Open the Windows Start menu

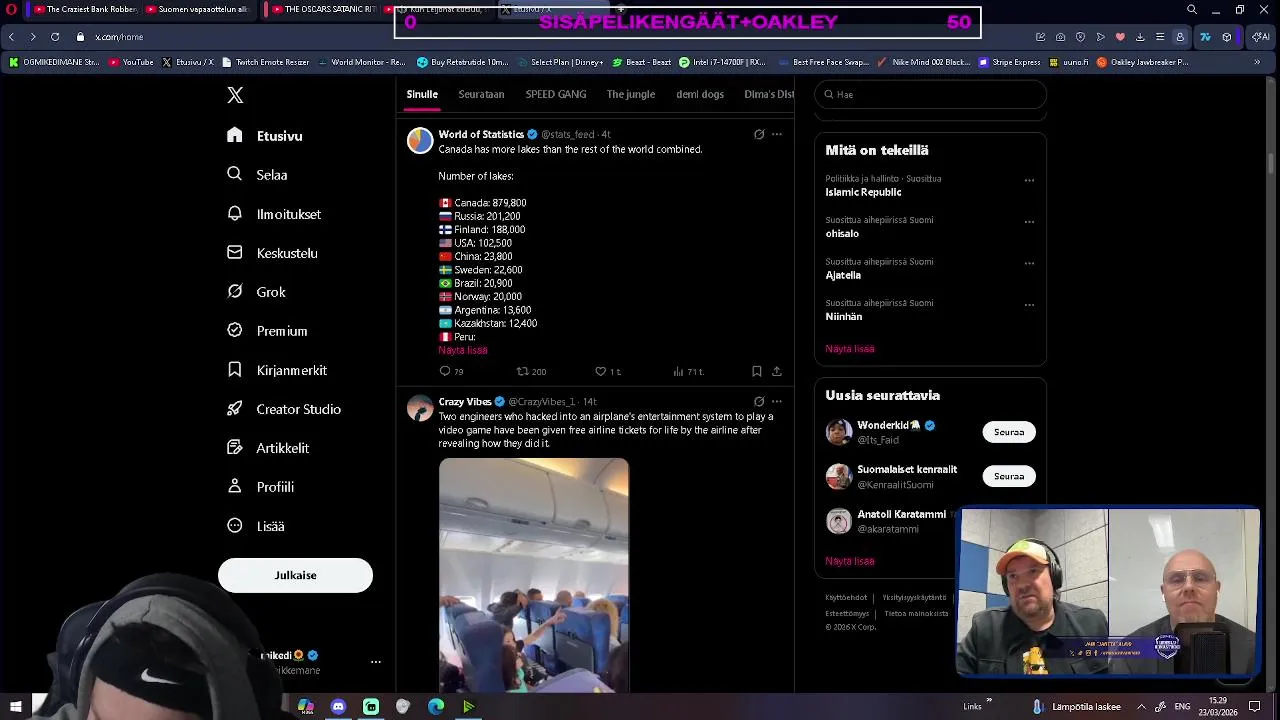(15, 707)
